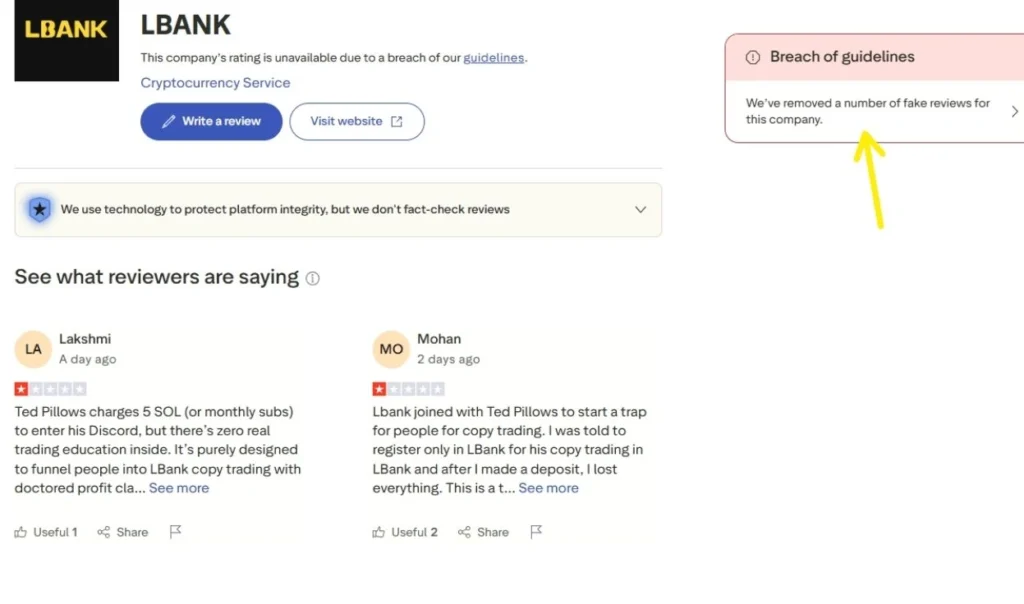Viewport: 1024px width, 604px height.
Task: Click the 'See what reviewers are saying' heading
Action: tap(157, 277)
